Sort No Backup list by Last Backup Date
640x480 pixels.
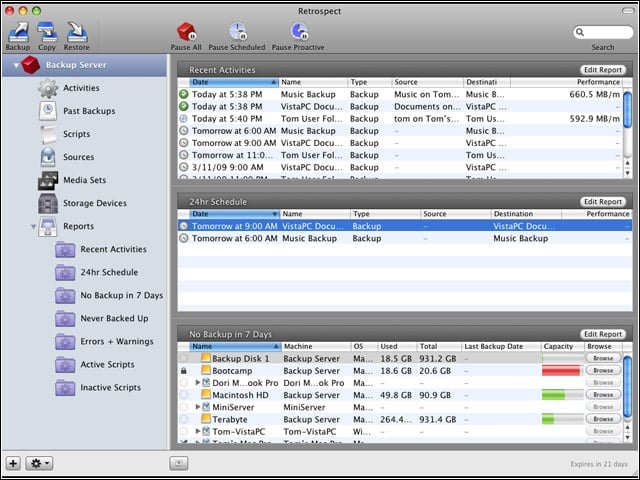click(x=501, y=347)
